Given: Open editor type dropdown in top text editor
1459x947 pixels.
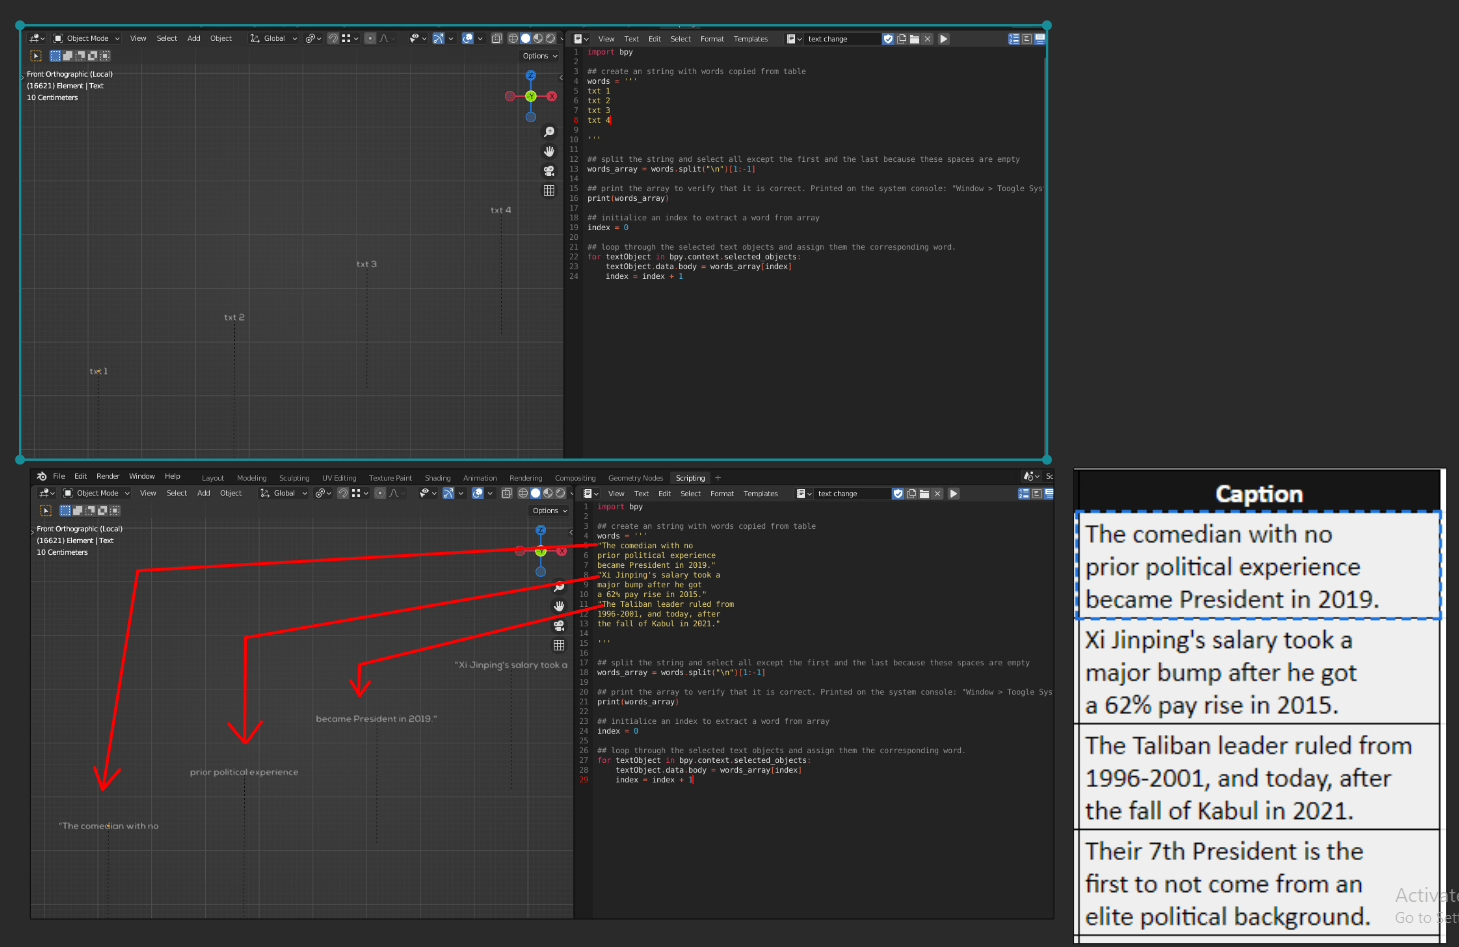Looking at the screenshot, I should coord(580,39).
